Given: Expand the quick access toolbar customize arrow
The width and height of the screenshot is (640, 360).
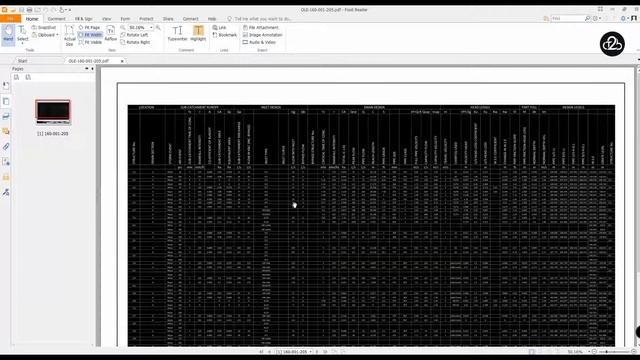Looking at the screenshot, I should (x=70, y=10).
